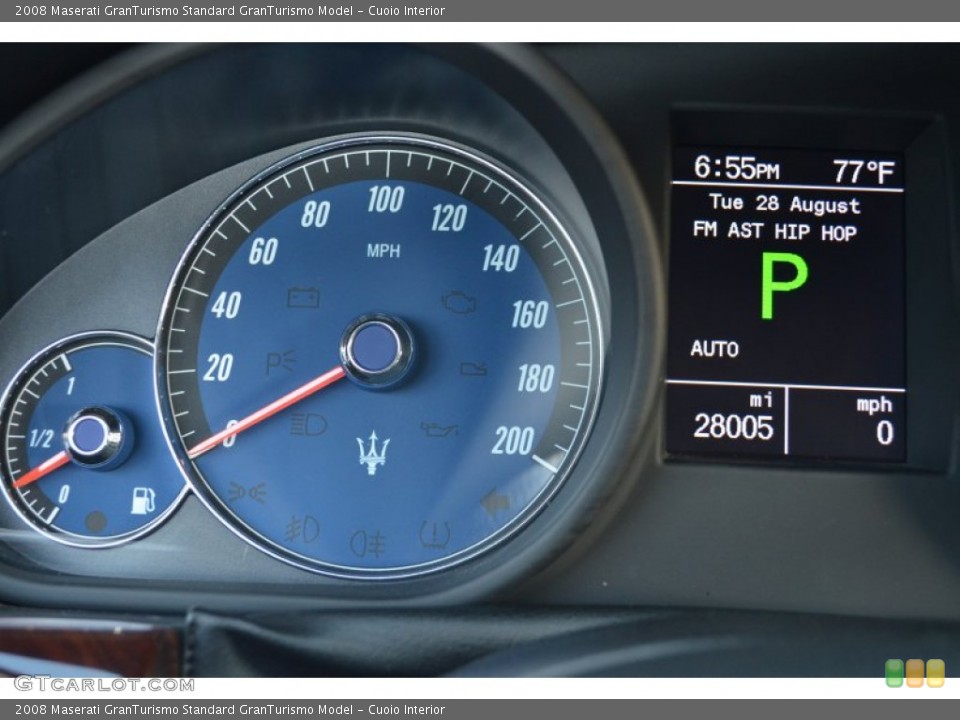Click the AUTO mode label
Viewport: 960px width, 720px height.
[714, 348]
